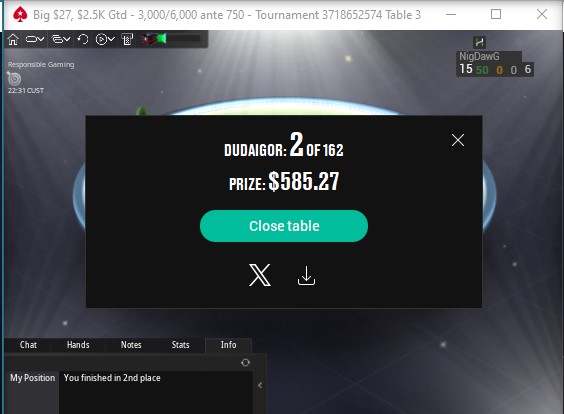Download the result image icon
This screenshot has height=414, width=564.
pyautogui.click(x=306, y=276)
